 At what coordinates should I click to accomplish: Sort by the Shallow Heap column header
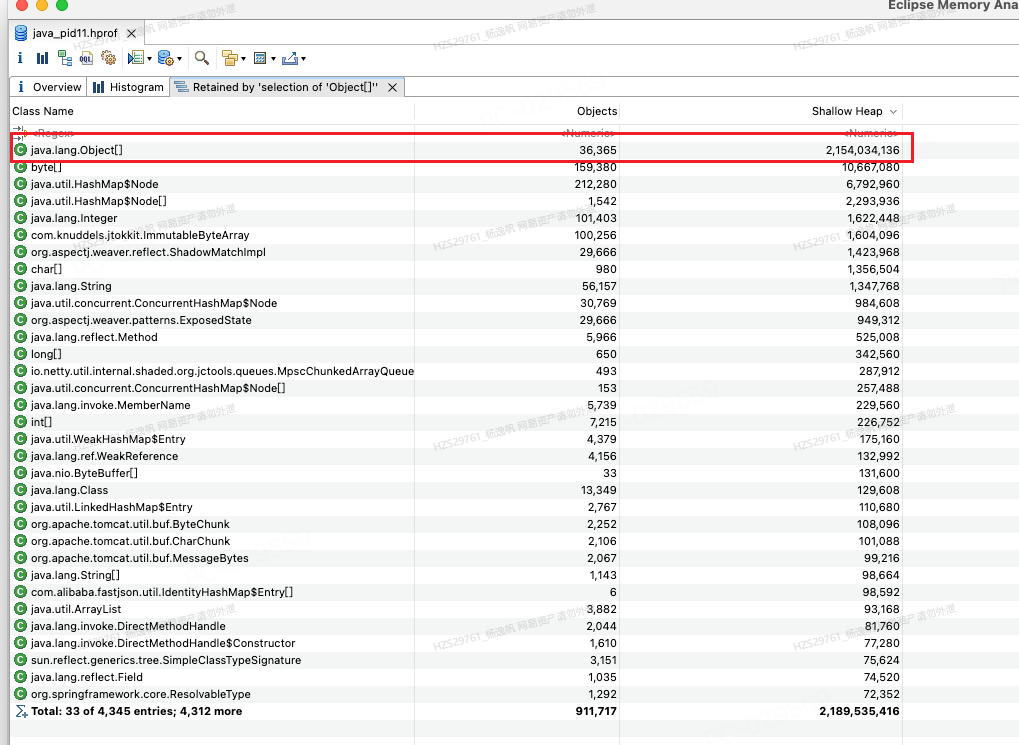pyautogui.click(x=760, y=111)
